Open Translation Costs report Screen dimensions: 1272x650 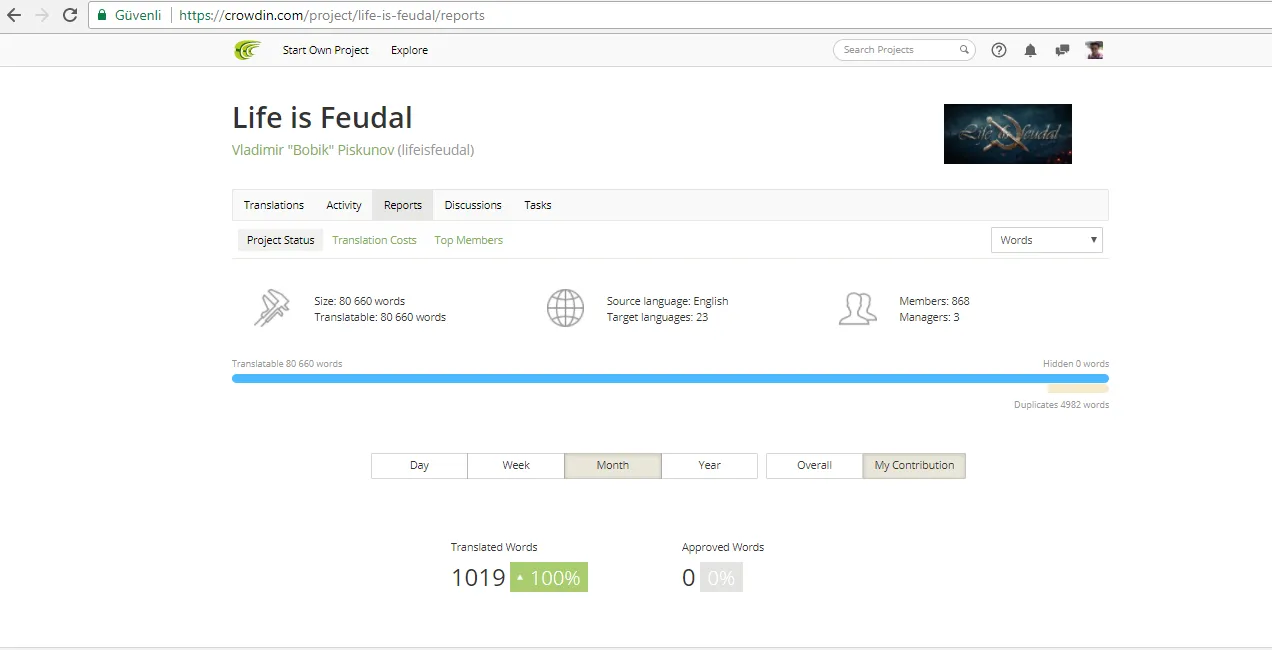(x=374, y=240)
